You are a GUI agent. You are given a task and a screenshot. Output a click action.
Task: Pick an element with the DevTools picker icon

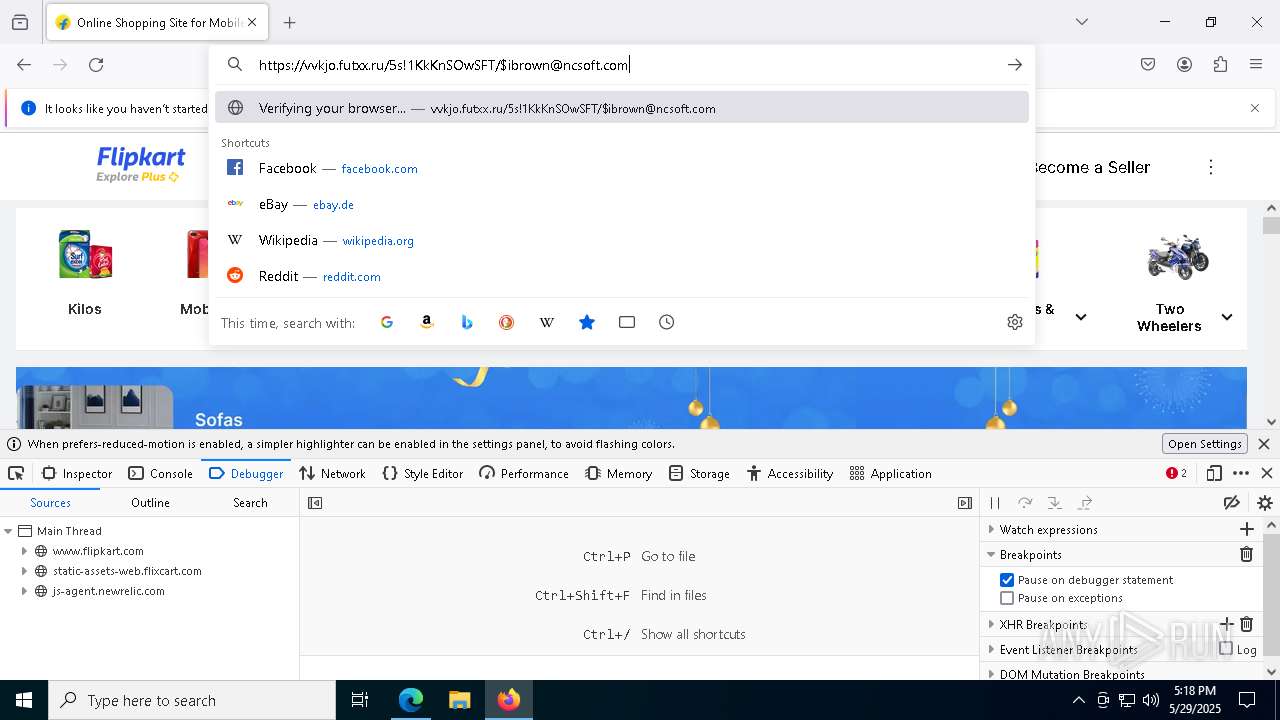coord(16,474)
